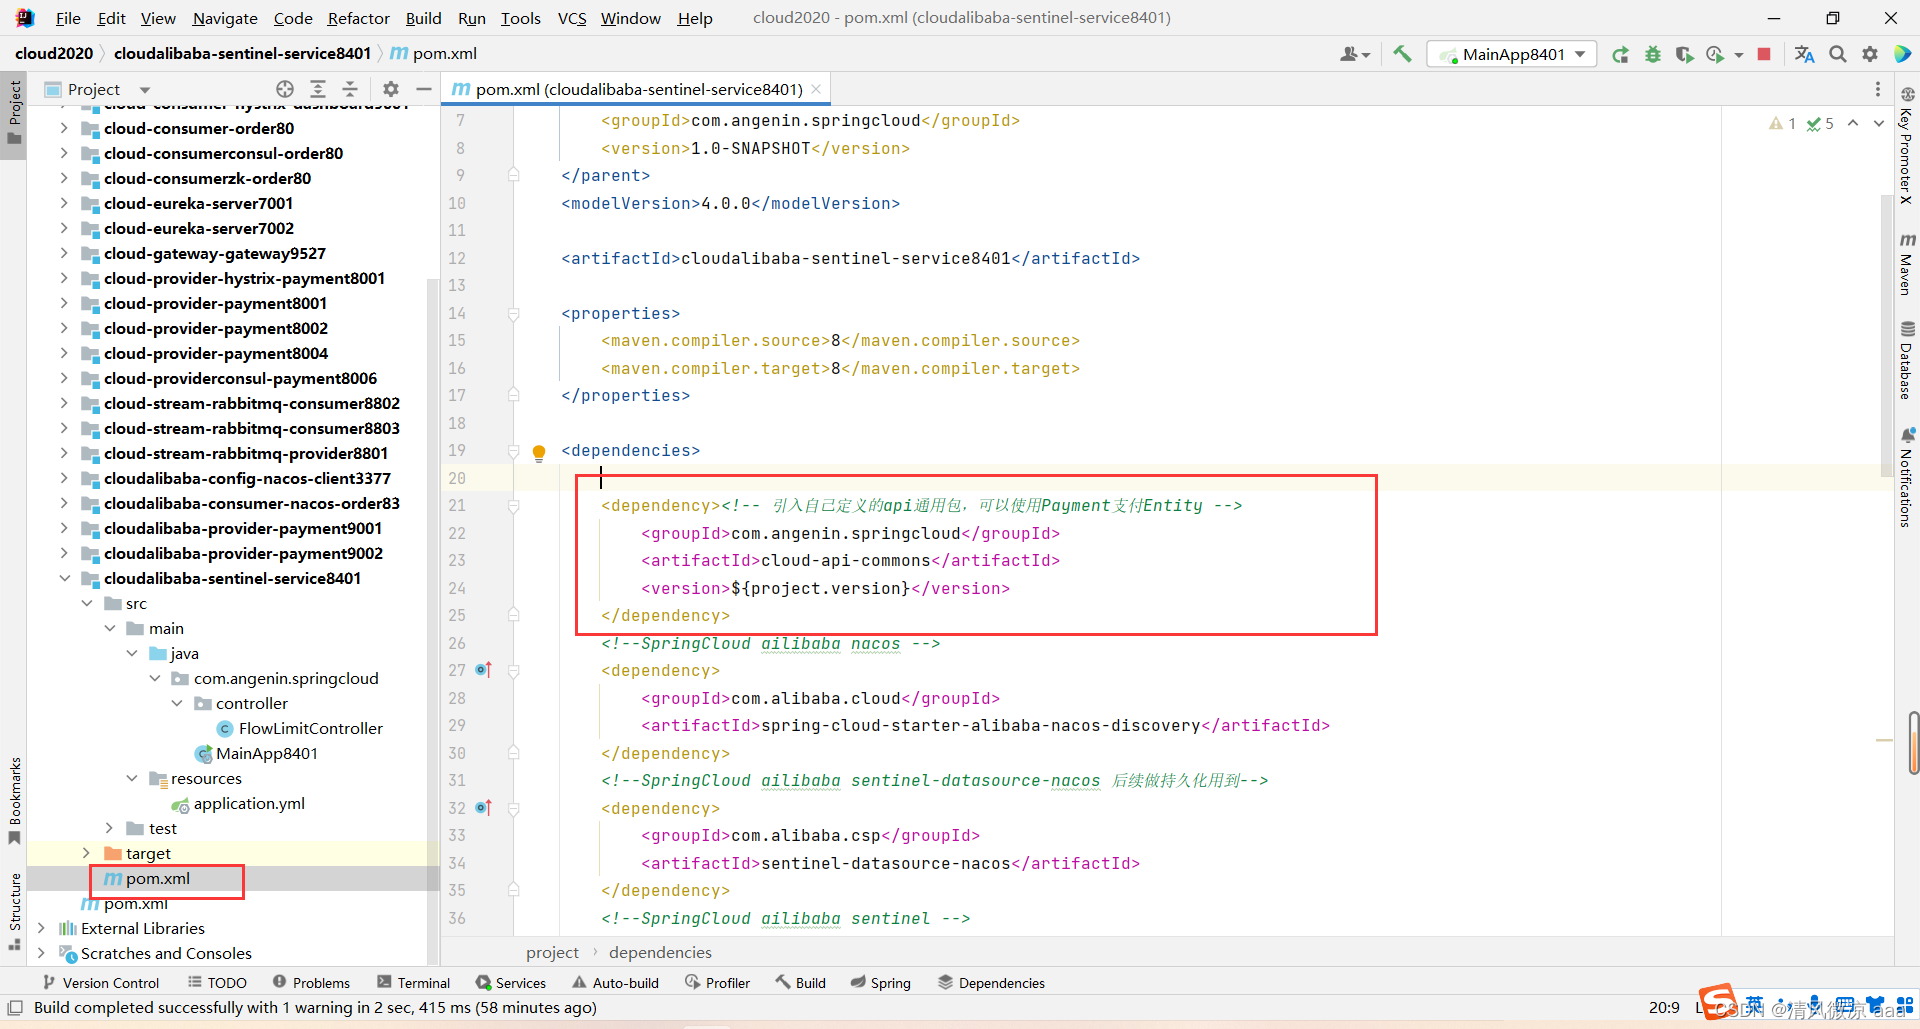Click the intention lightbulb on line 19

539,452
